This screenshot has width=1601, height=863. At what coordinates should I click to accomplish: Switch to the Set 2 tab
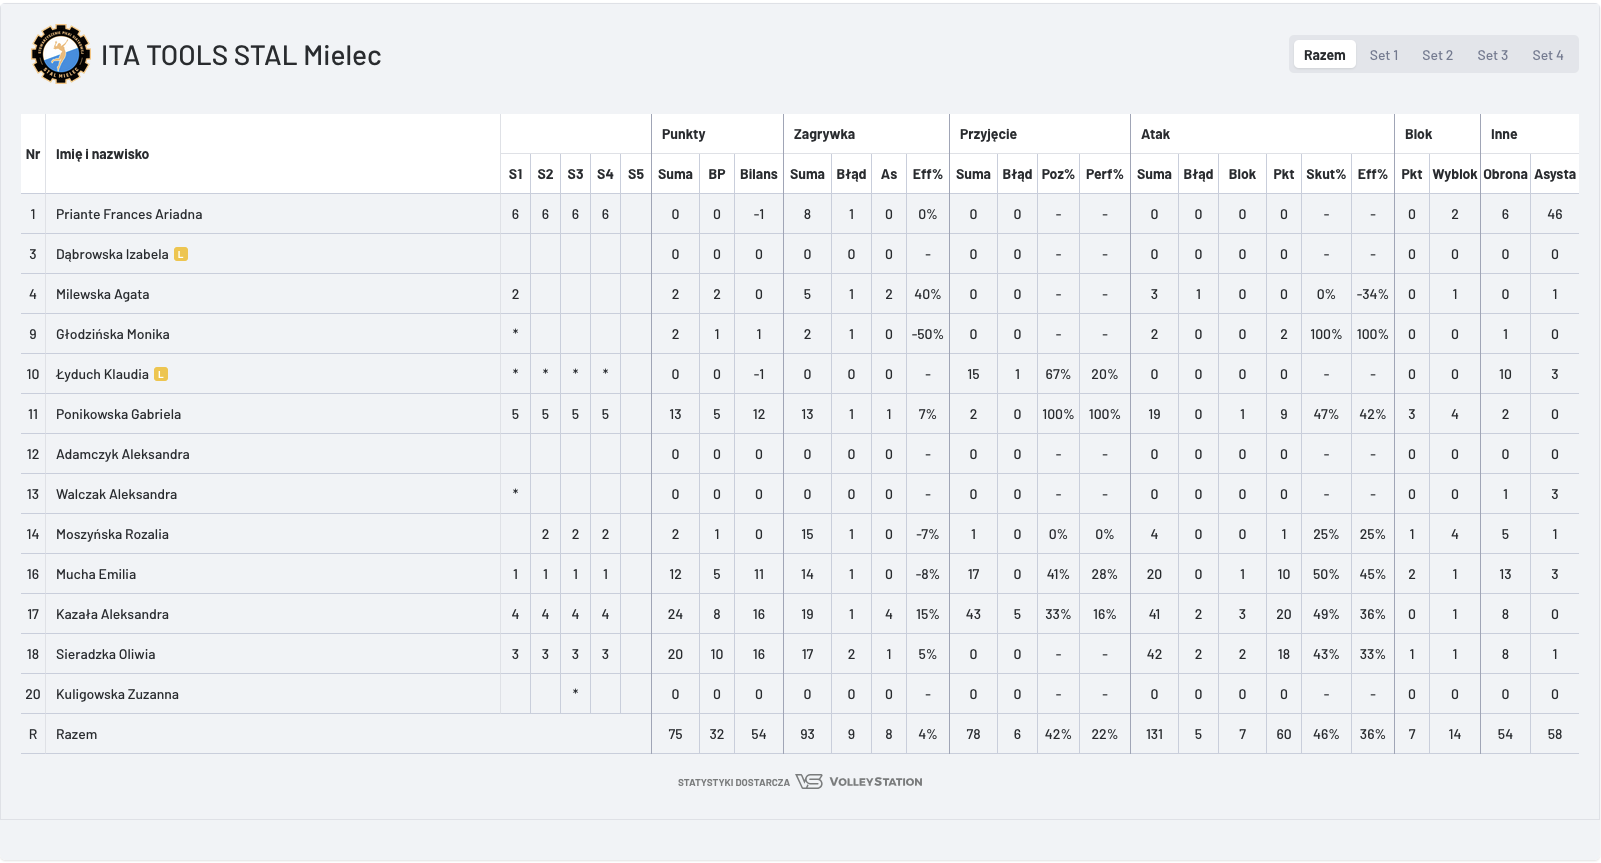tap(1437, 55)
